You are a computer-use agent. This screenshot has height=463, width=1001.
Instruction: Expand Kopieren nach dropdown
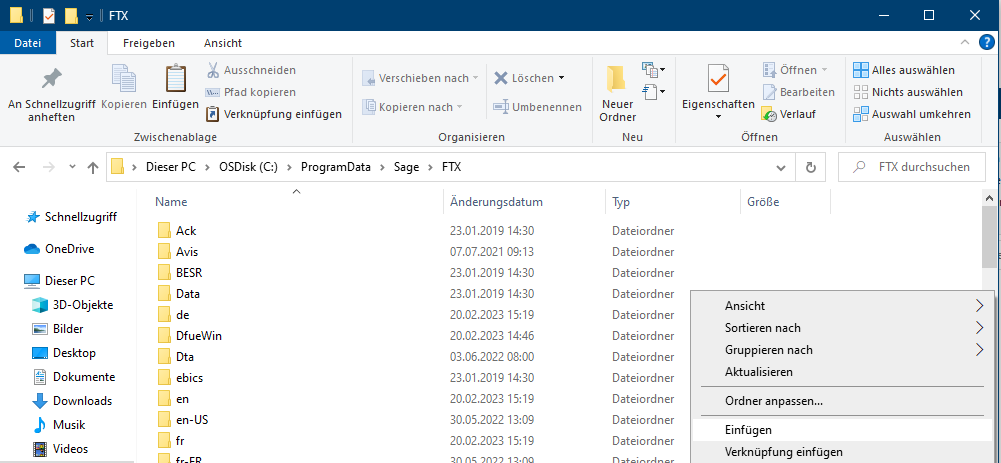(460, 107)
